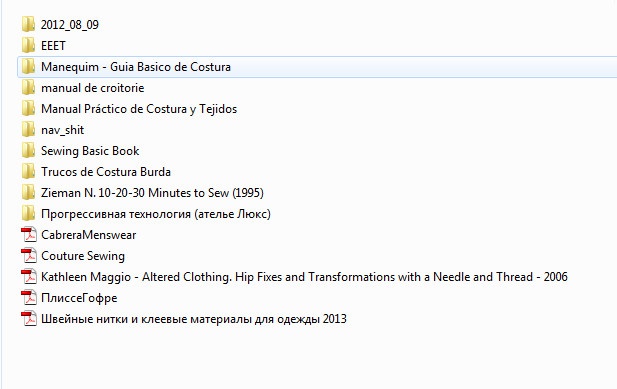Click the Kathleen Maggio - Altered Clothing file name
This screenshot has height=389, width=617.
(x=304, y=277)
